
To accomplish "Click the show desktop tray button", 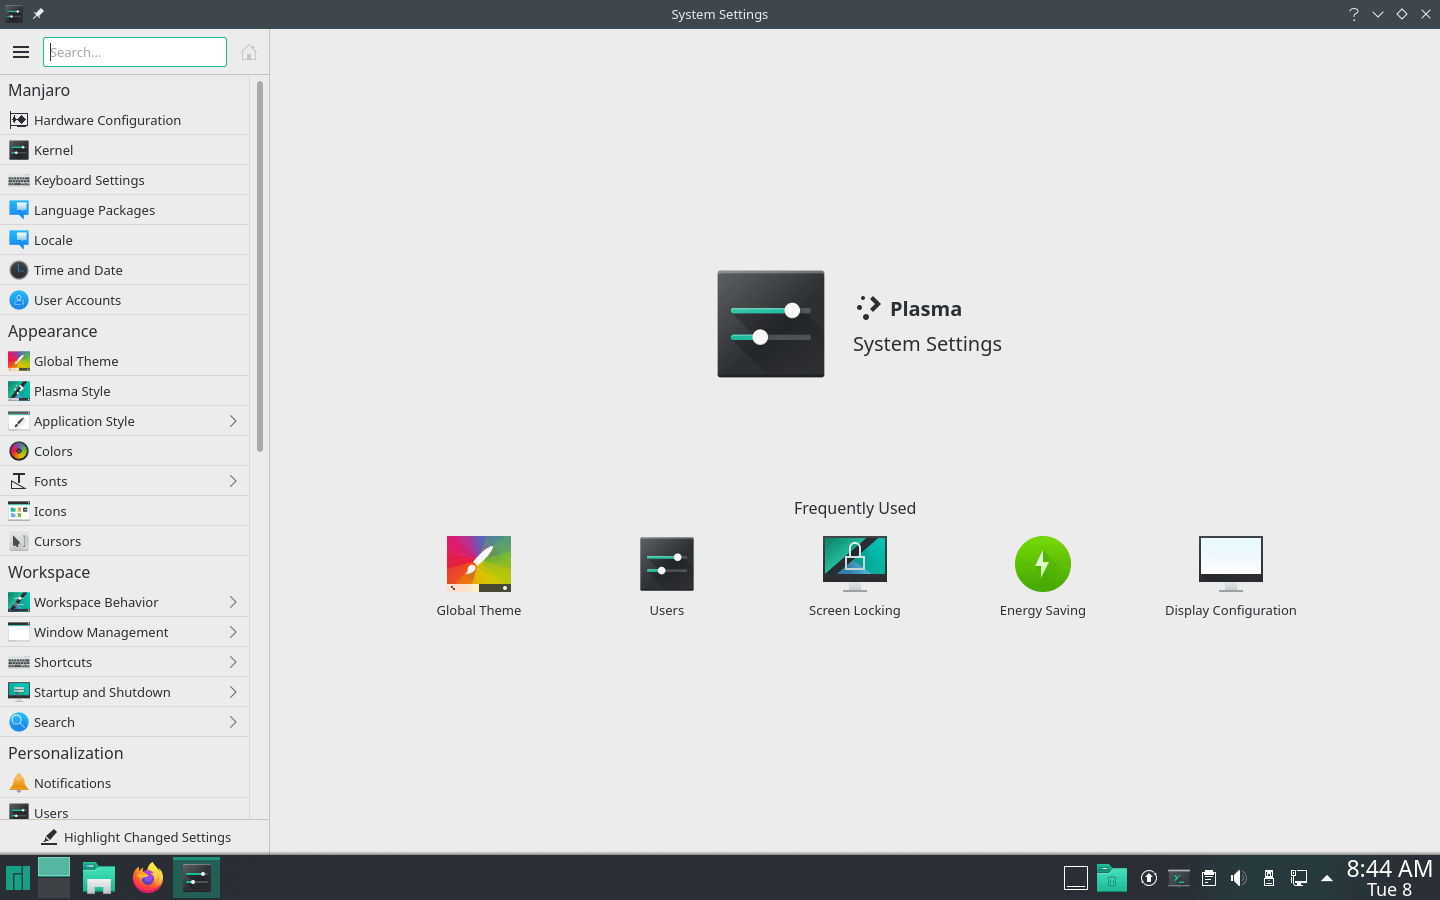I will 1076,878.
